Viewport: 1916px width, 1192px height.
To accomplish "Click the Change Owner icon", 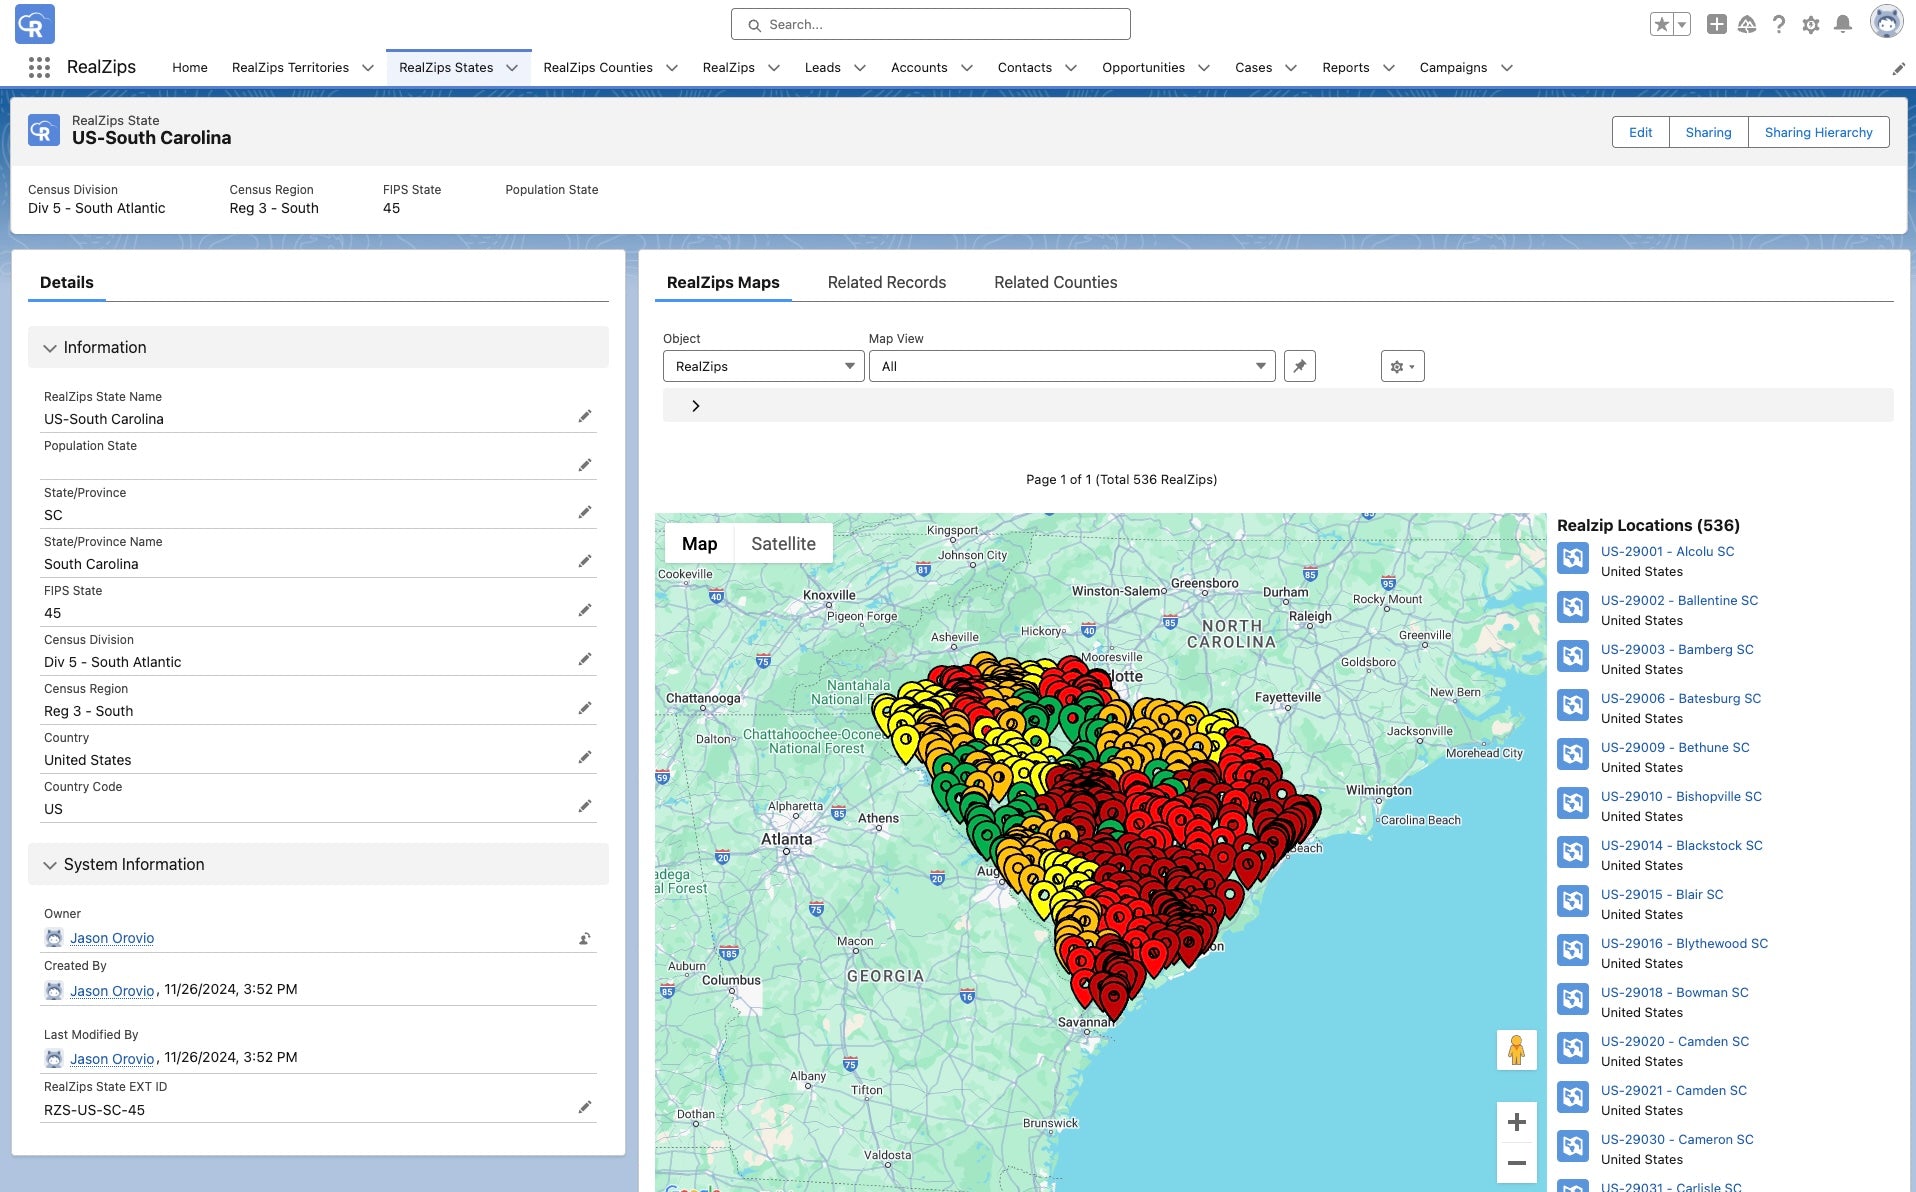I will point(585,938).
